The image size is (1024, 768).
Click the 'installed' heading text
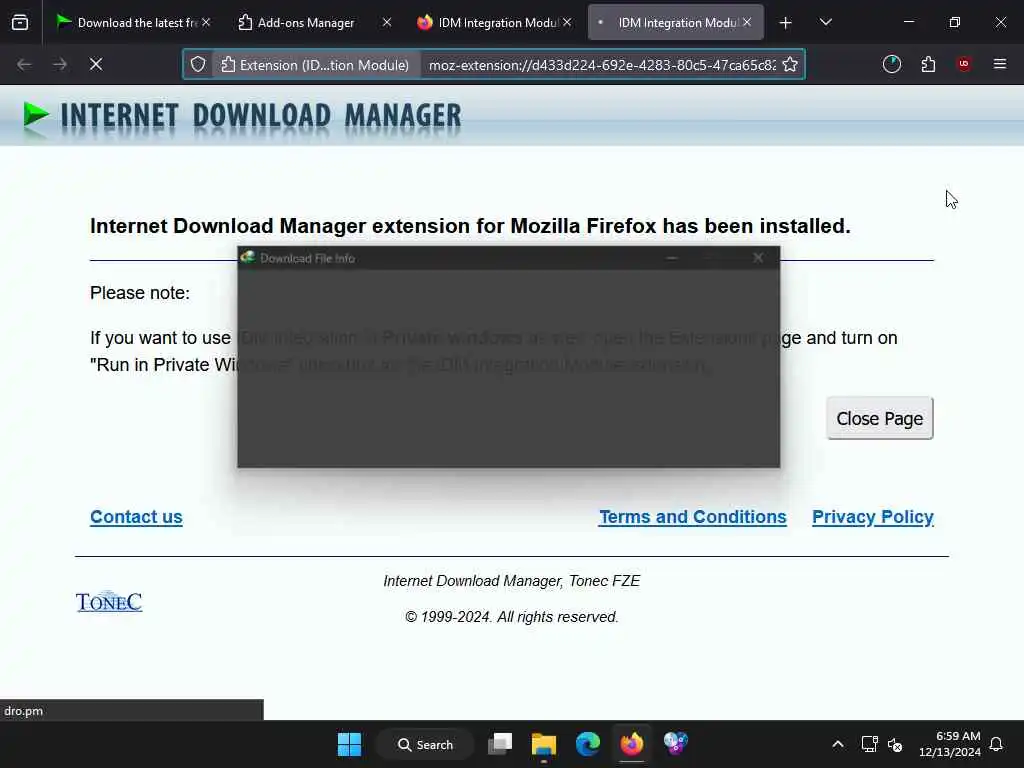(470, 226)
